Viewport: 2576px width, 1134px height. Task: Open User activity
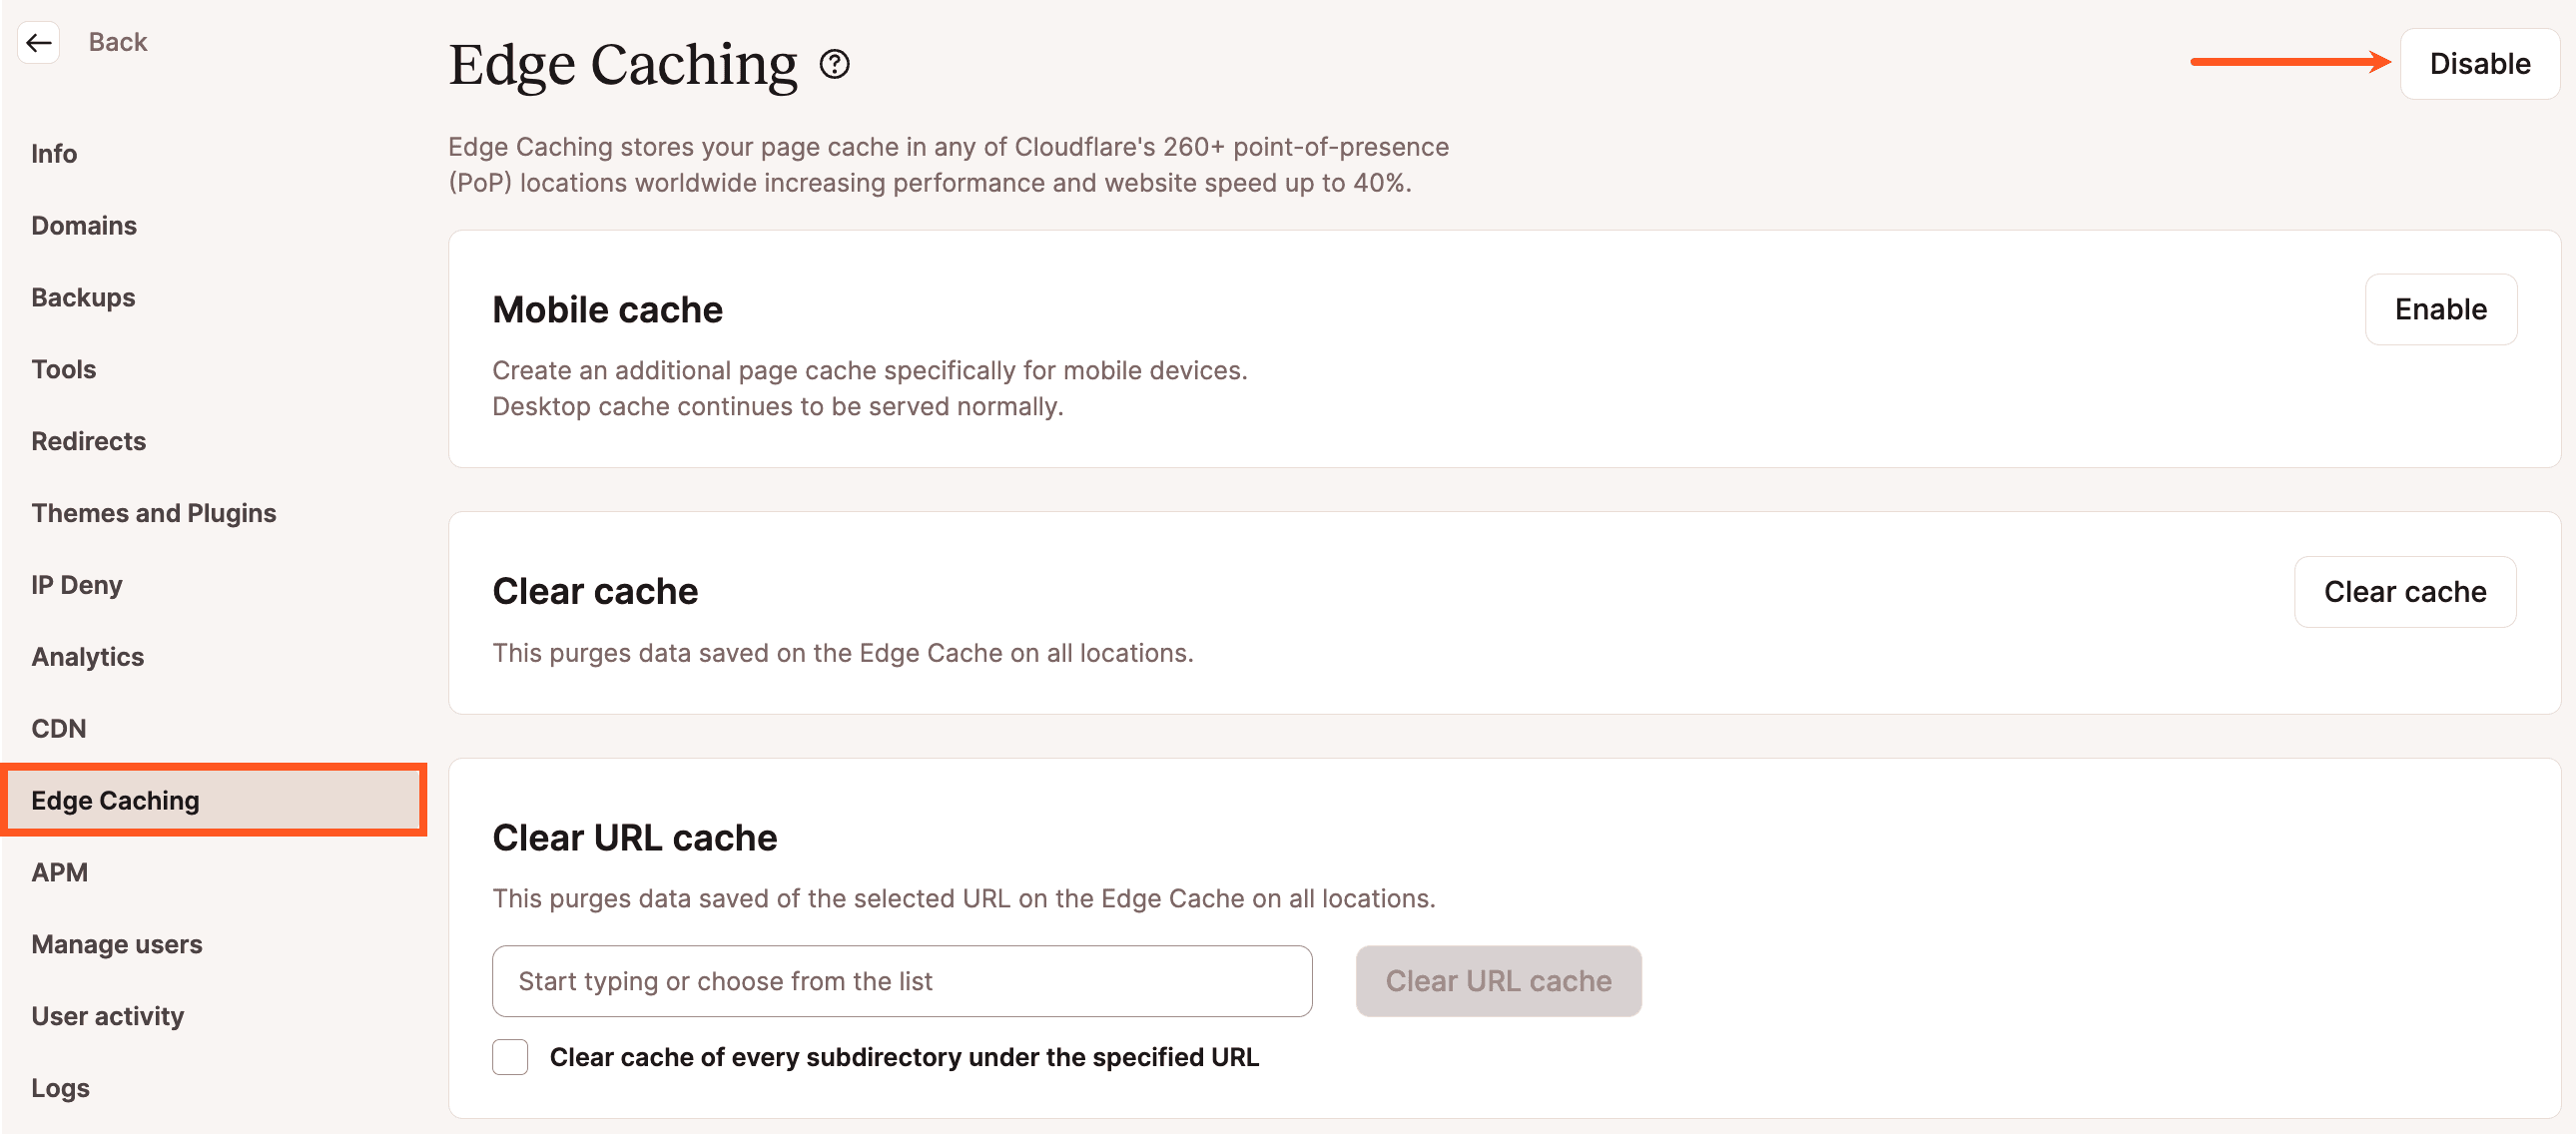click(x=107, y=1015)
